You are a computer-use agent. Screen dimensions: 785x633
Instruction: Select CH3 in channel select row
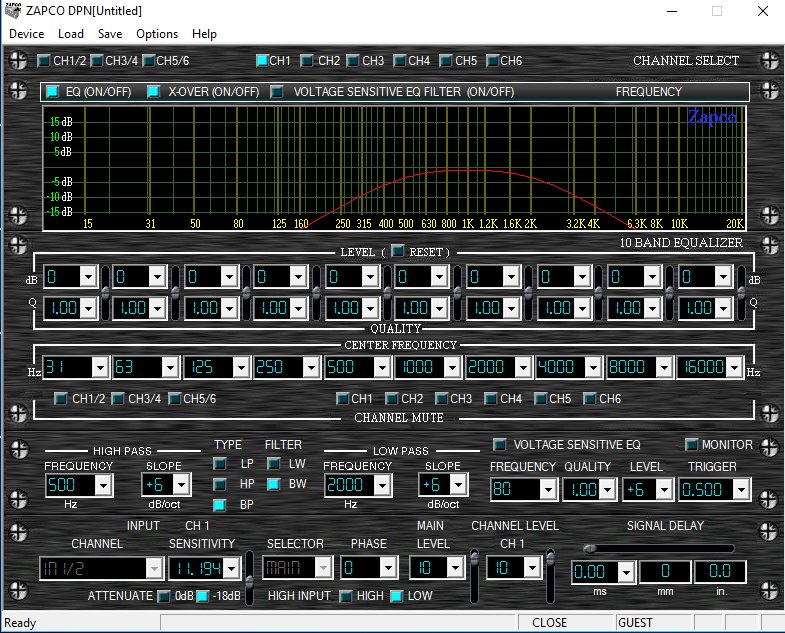(x=353, y=61)
